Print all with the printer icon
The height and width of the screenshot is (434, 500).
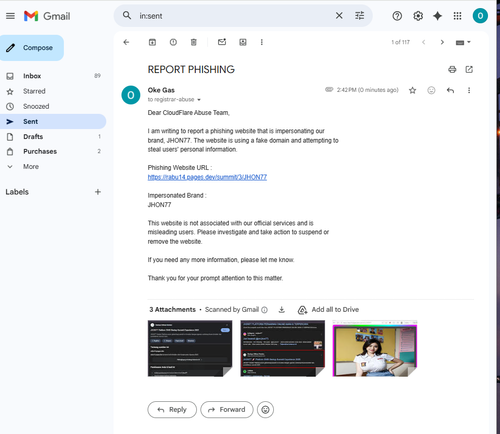click(x=452, y=69)
